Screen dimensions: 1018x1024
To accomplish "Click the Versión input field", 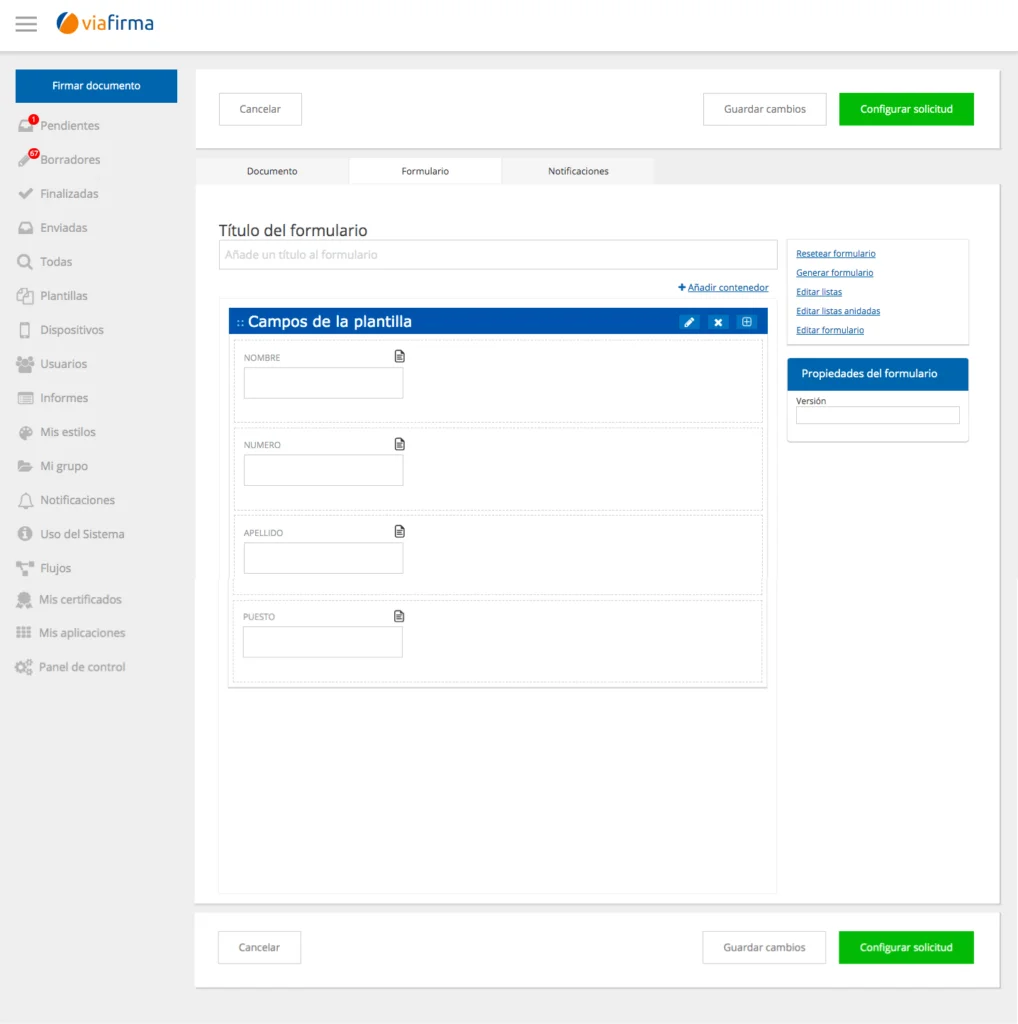I will click(x=877, y=415).
